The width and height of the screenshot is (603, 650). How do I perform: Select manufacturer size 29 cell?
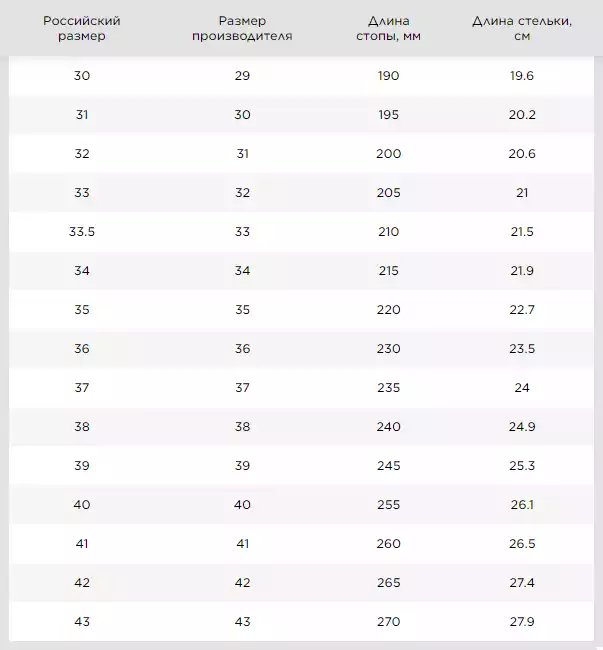pyautogui.click(x=242, y=76)
